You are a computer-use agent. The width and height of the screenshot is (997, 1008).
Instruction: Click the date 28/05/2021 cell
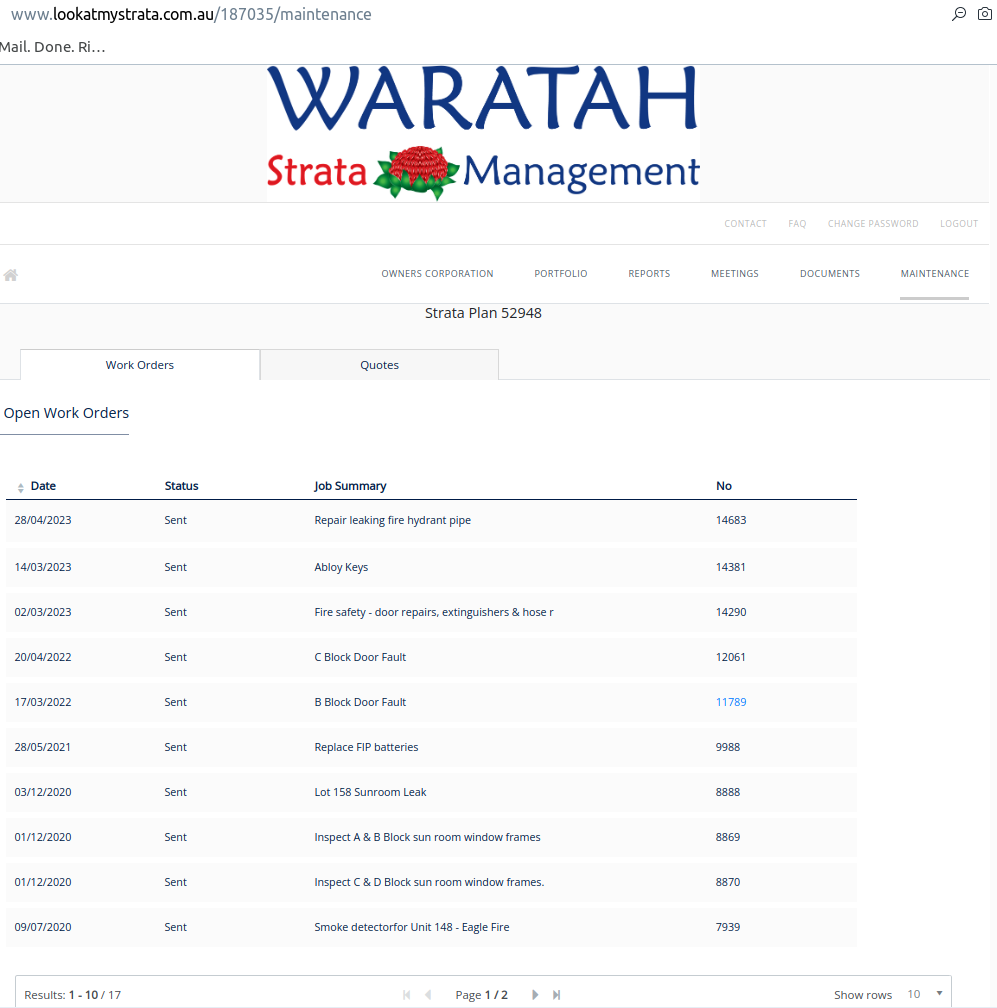point(42,747)
